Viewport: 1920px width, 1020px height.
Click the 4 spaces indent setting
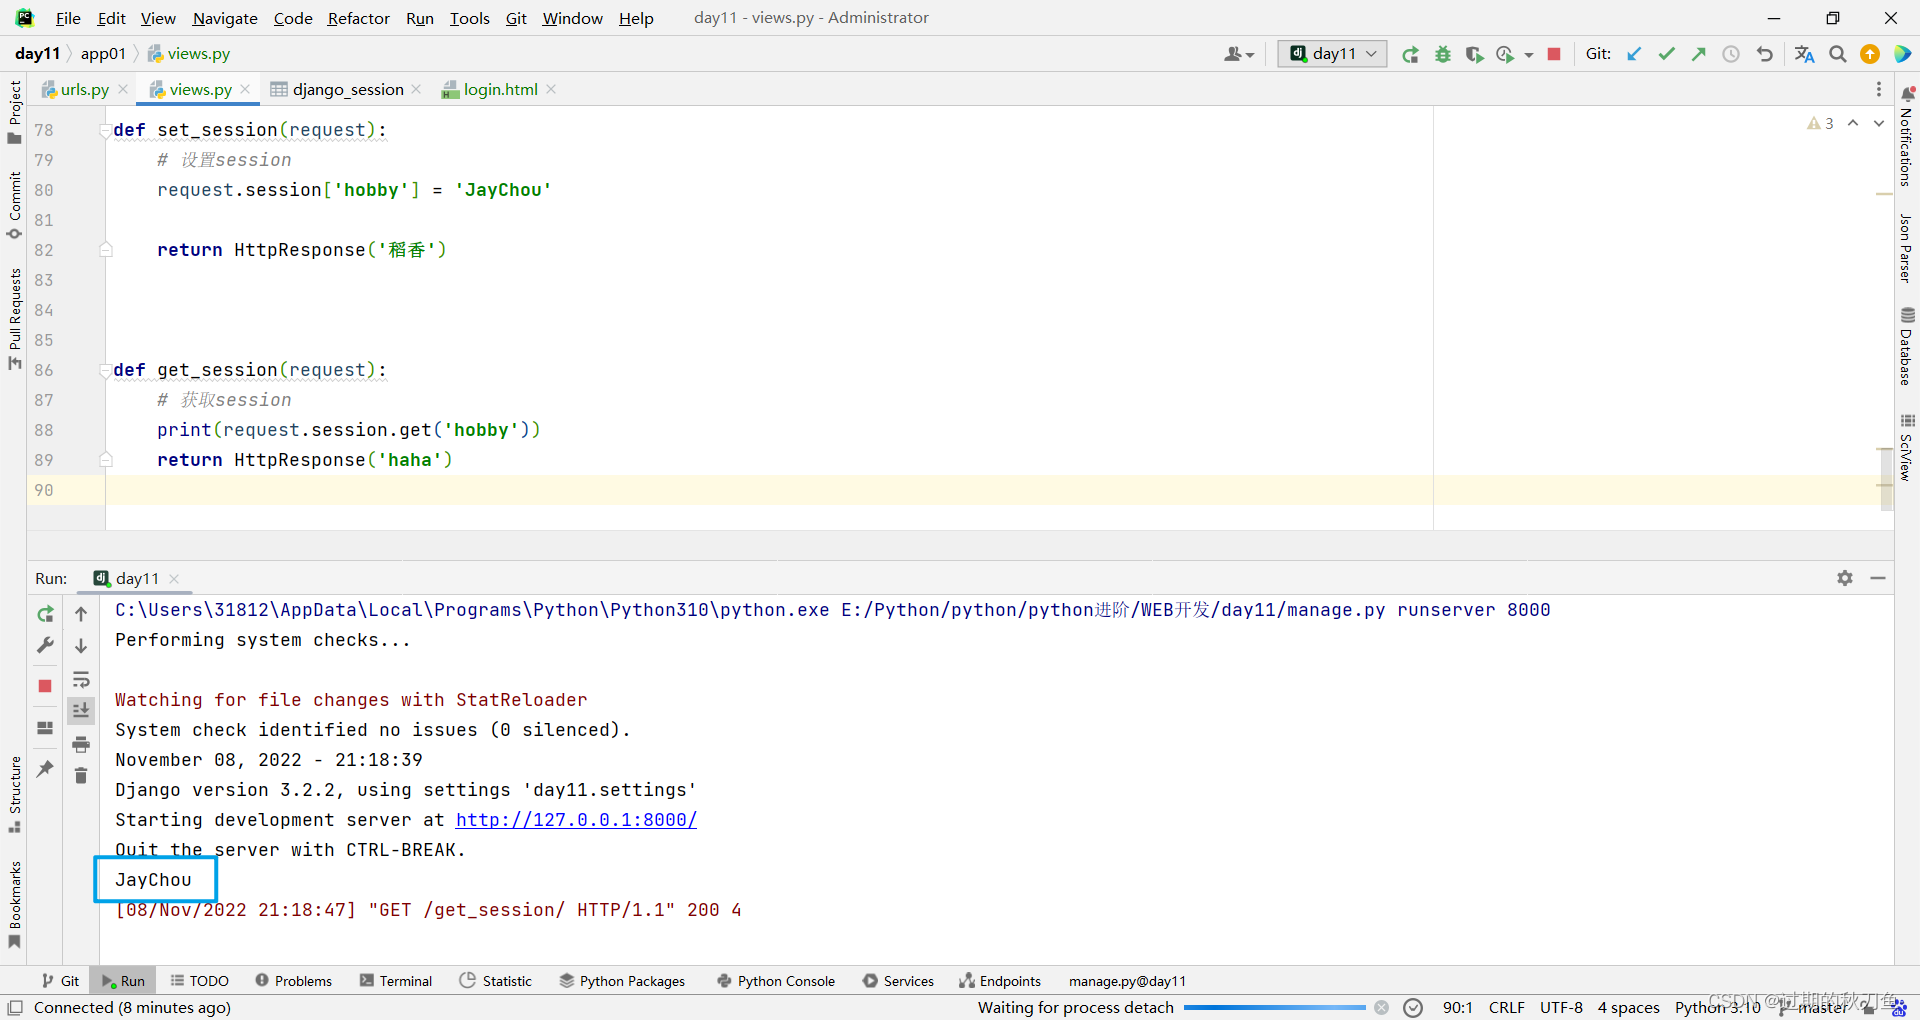pyautogui.click(x=1628, y=1008)
